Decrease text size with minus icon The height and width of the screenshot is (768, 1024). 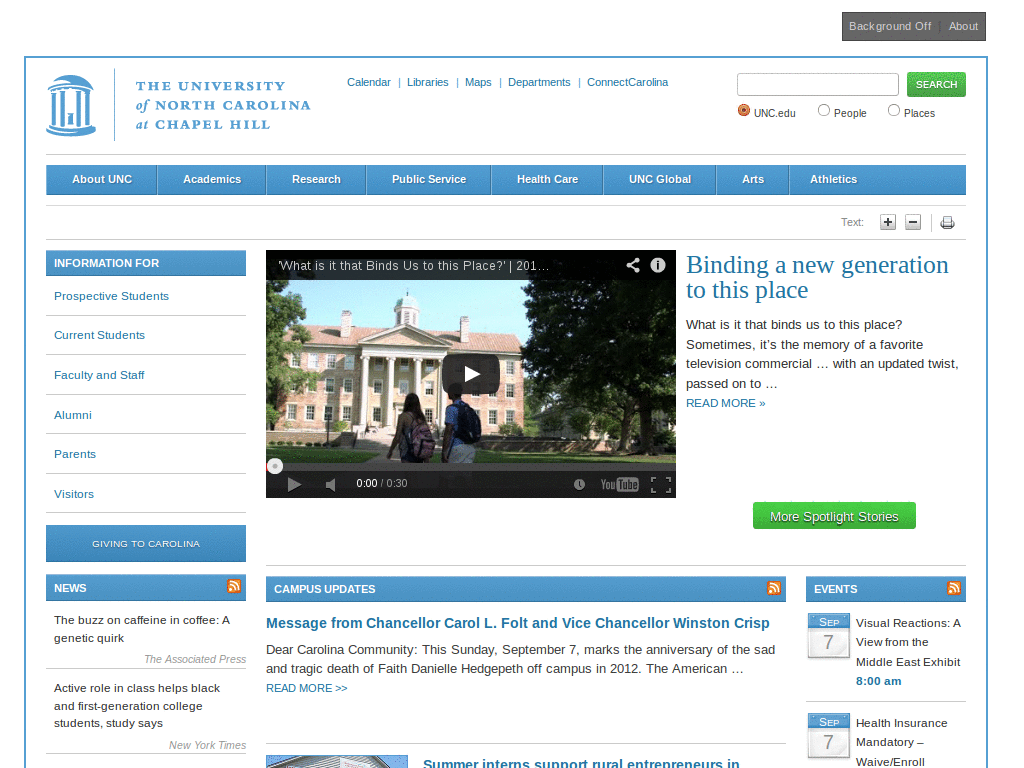coord(913,222)
